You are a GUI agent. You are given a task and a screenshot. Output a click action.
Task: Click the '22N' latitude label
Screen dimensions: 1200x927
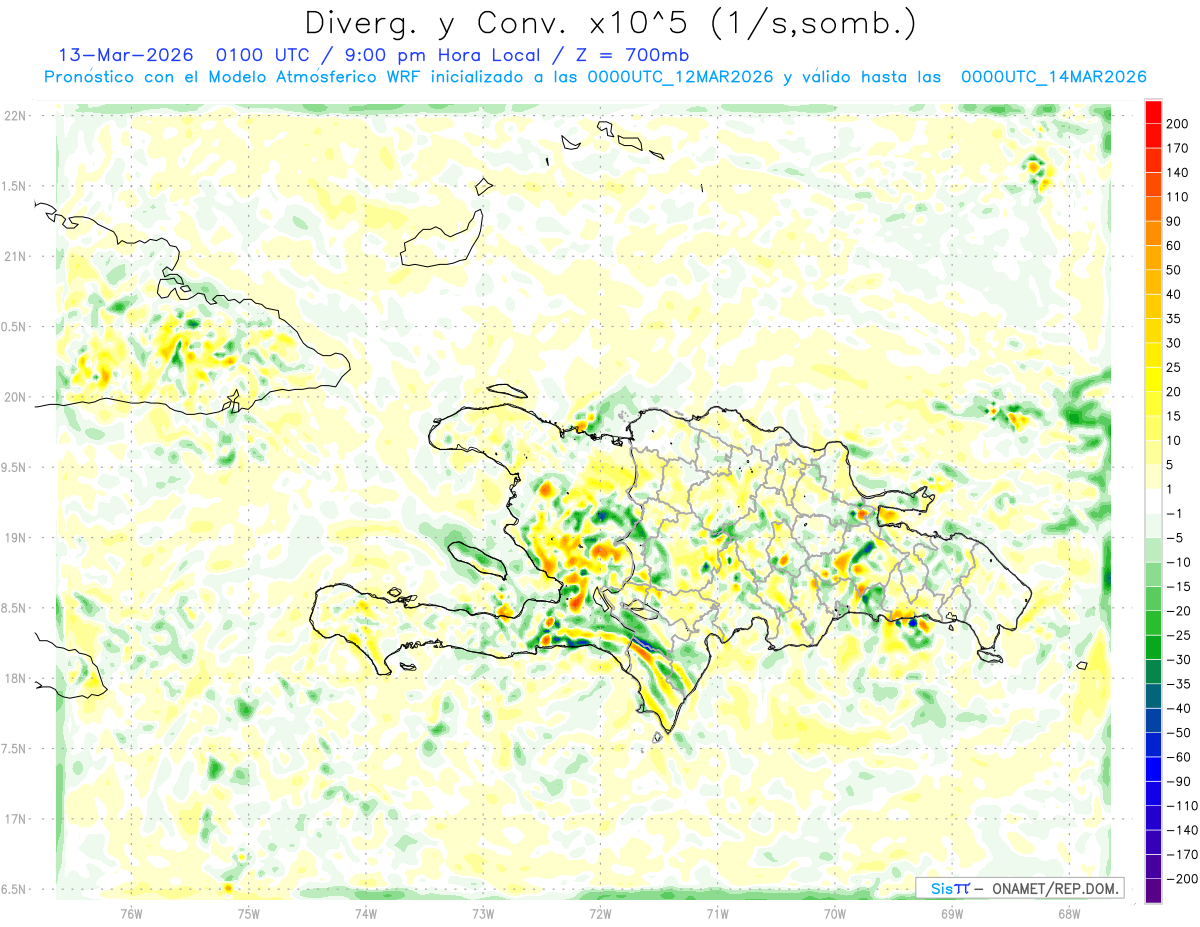17,115
